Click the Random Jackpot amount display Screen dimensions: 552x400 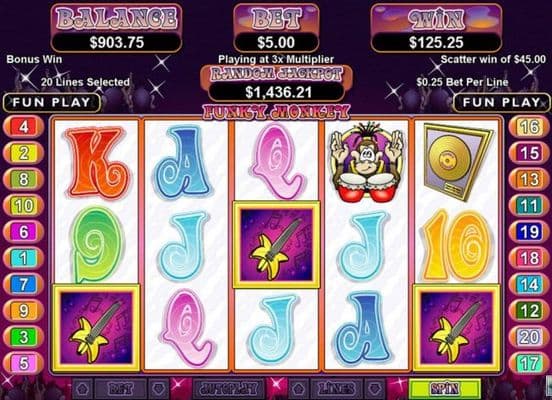click(x=277, y=92)
